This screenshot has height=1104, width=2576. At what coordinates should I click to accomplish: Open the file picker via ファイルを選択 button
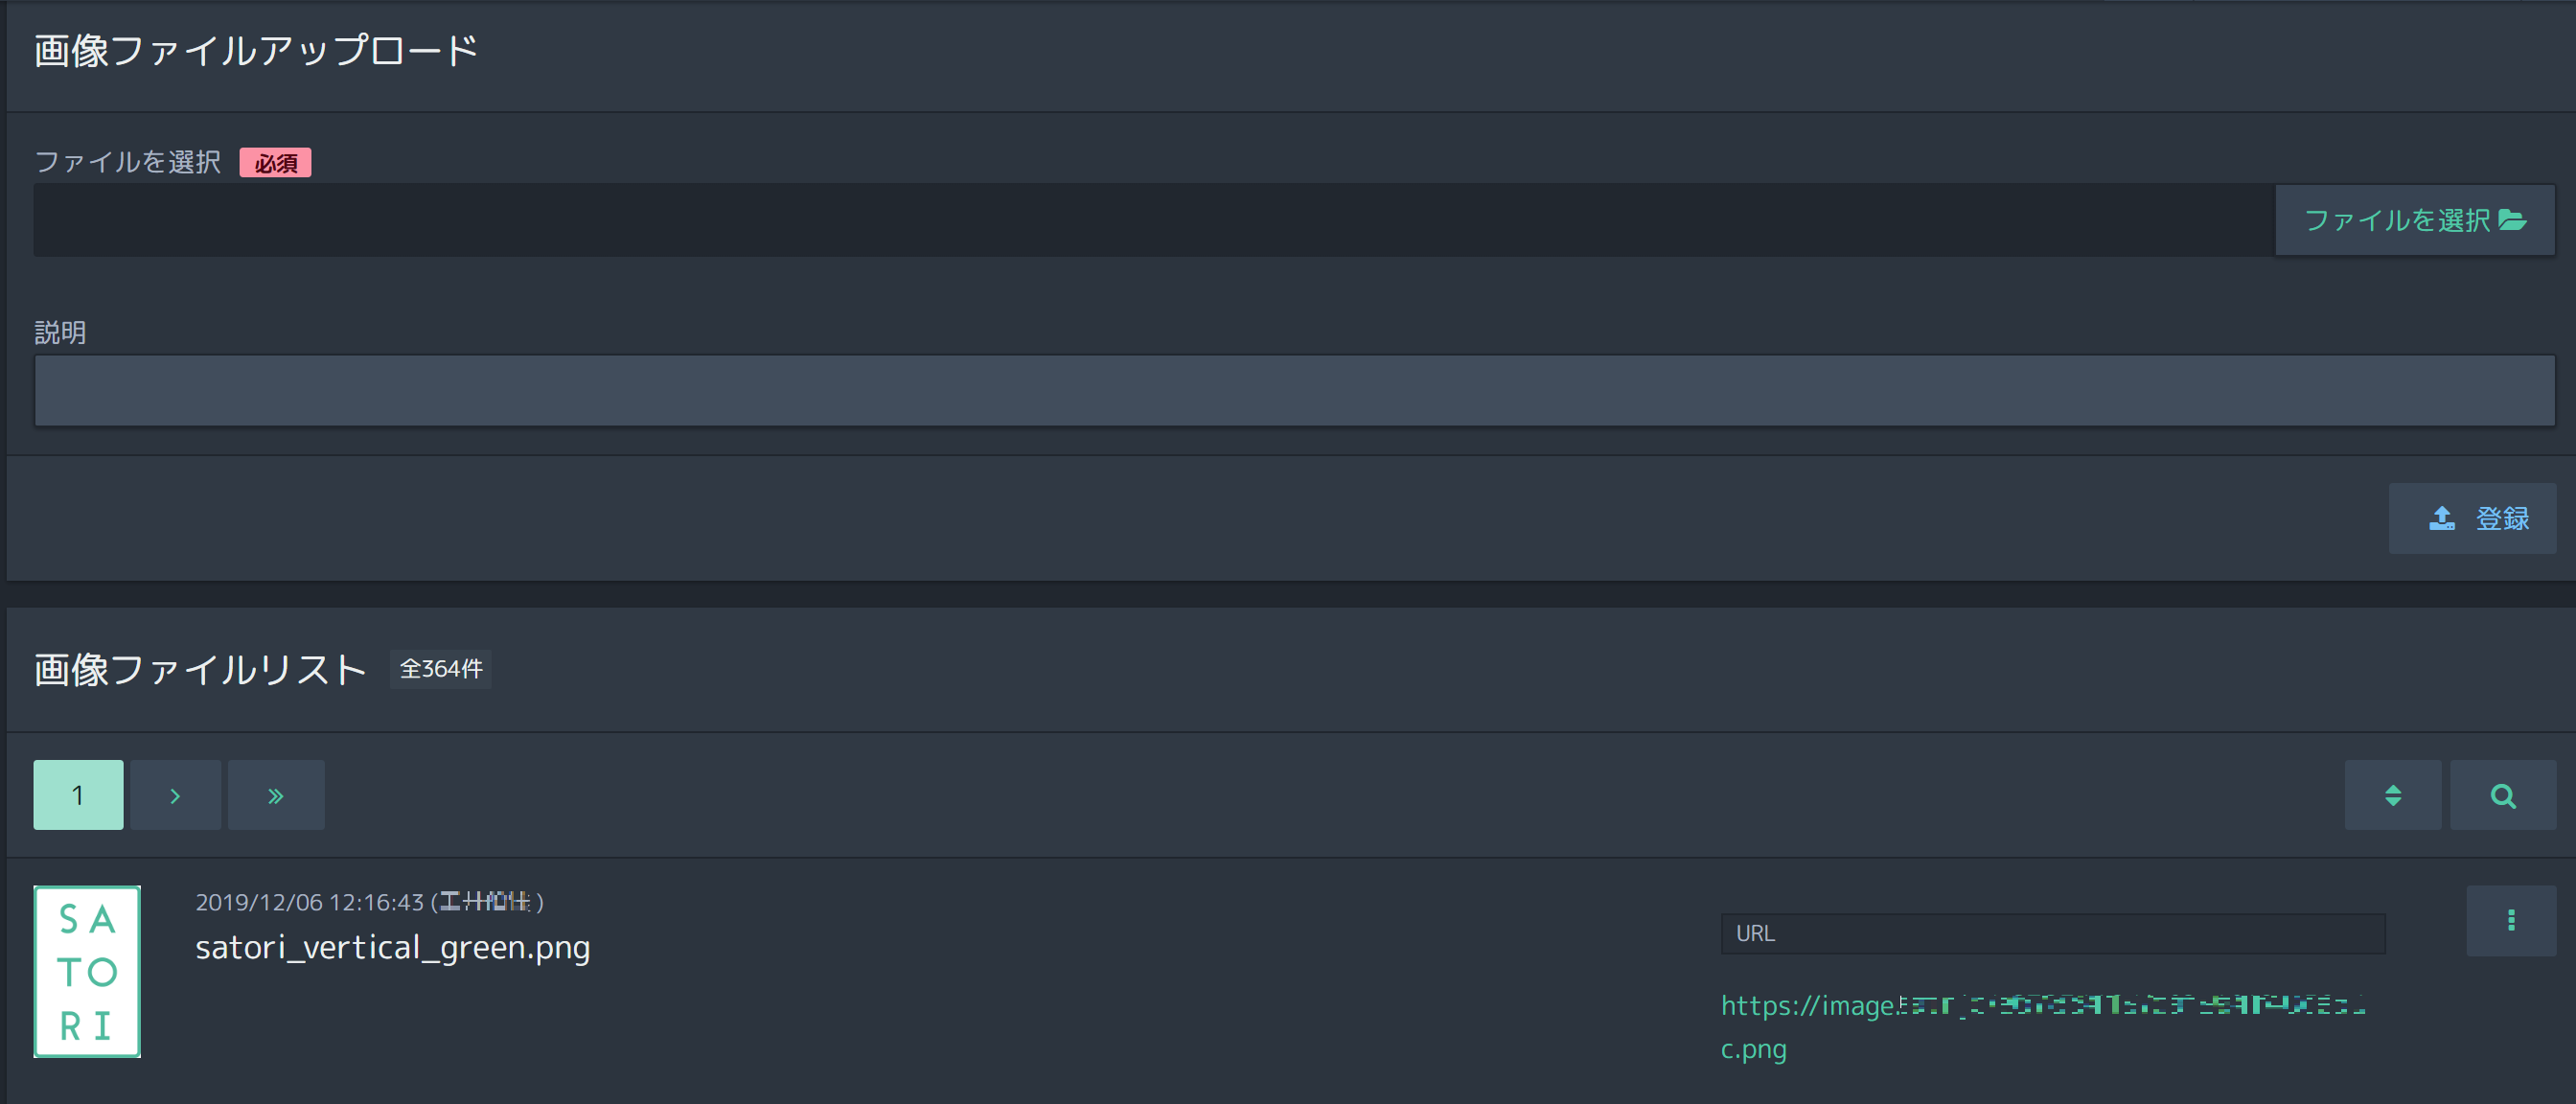point(2414,220)
